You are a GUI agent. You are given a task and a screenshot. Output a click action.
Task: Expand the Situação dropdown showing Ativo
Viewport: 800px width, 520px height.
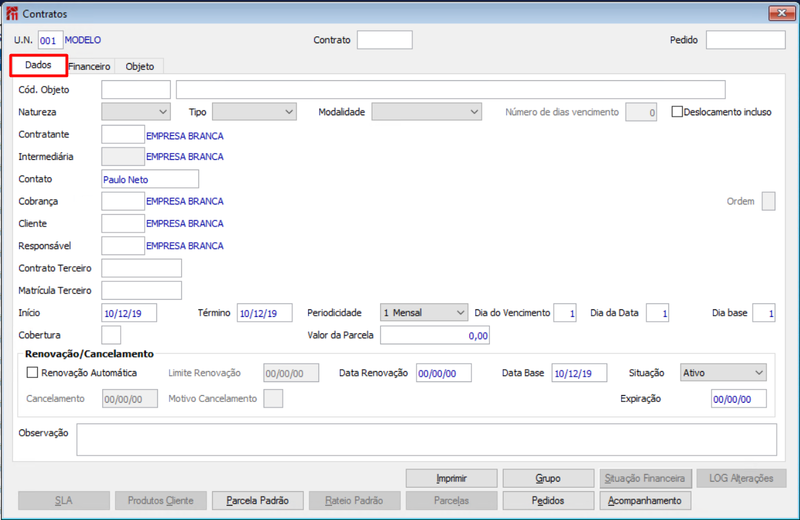pos(723,373)
